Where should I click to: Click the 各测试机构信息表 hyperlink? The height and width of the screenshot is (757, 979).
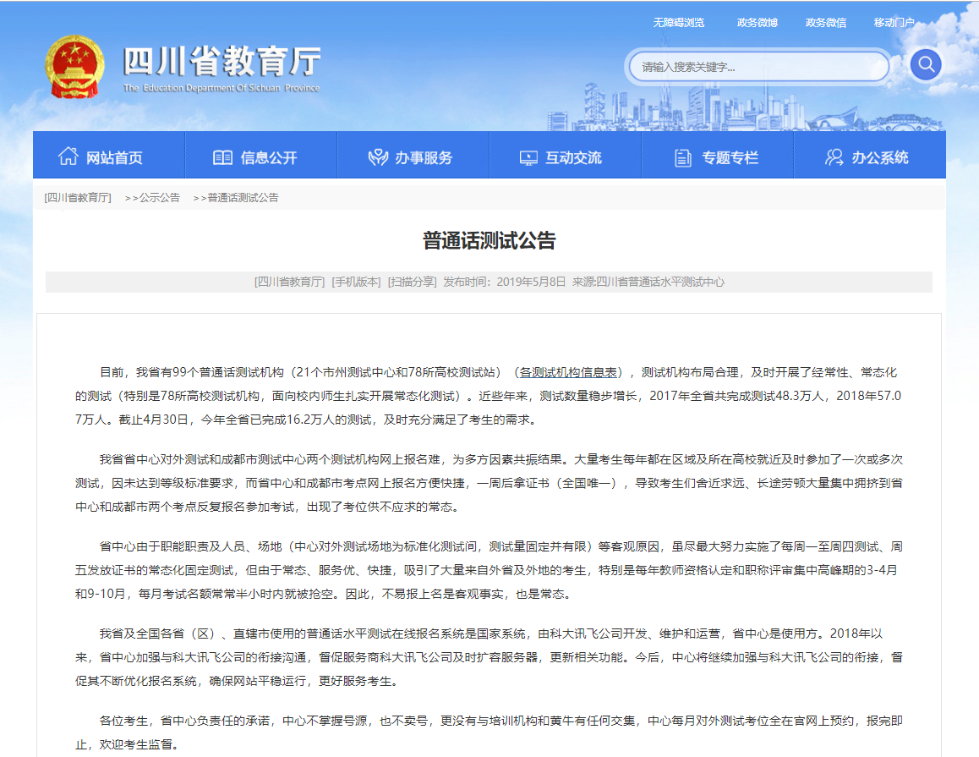[568, 372]
